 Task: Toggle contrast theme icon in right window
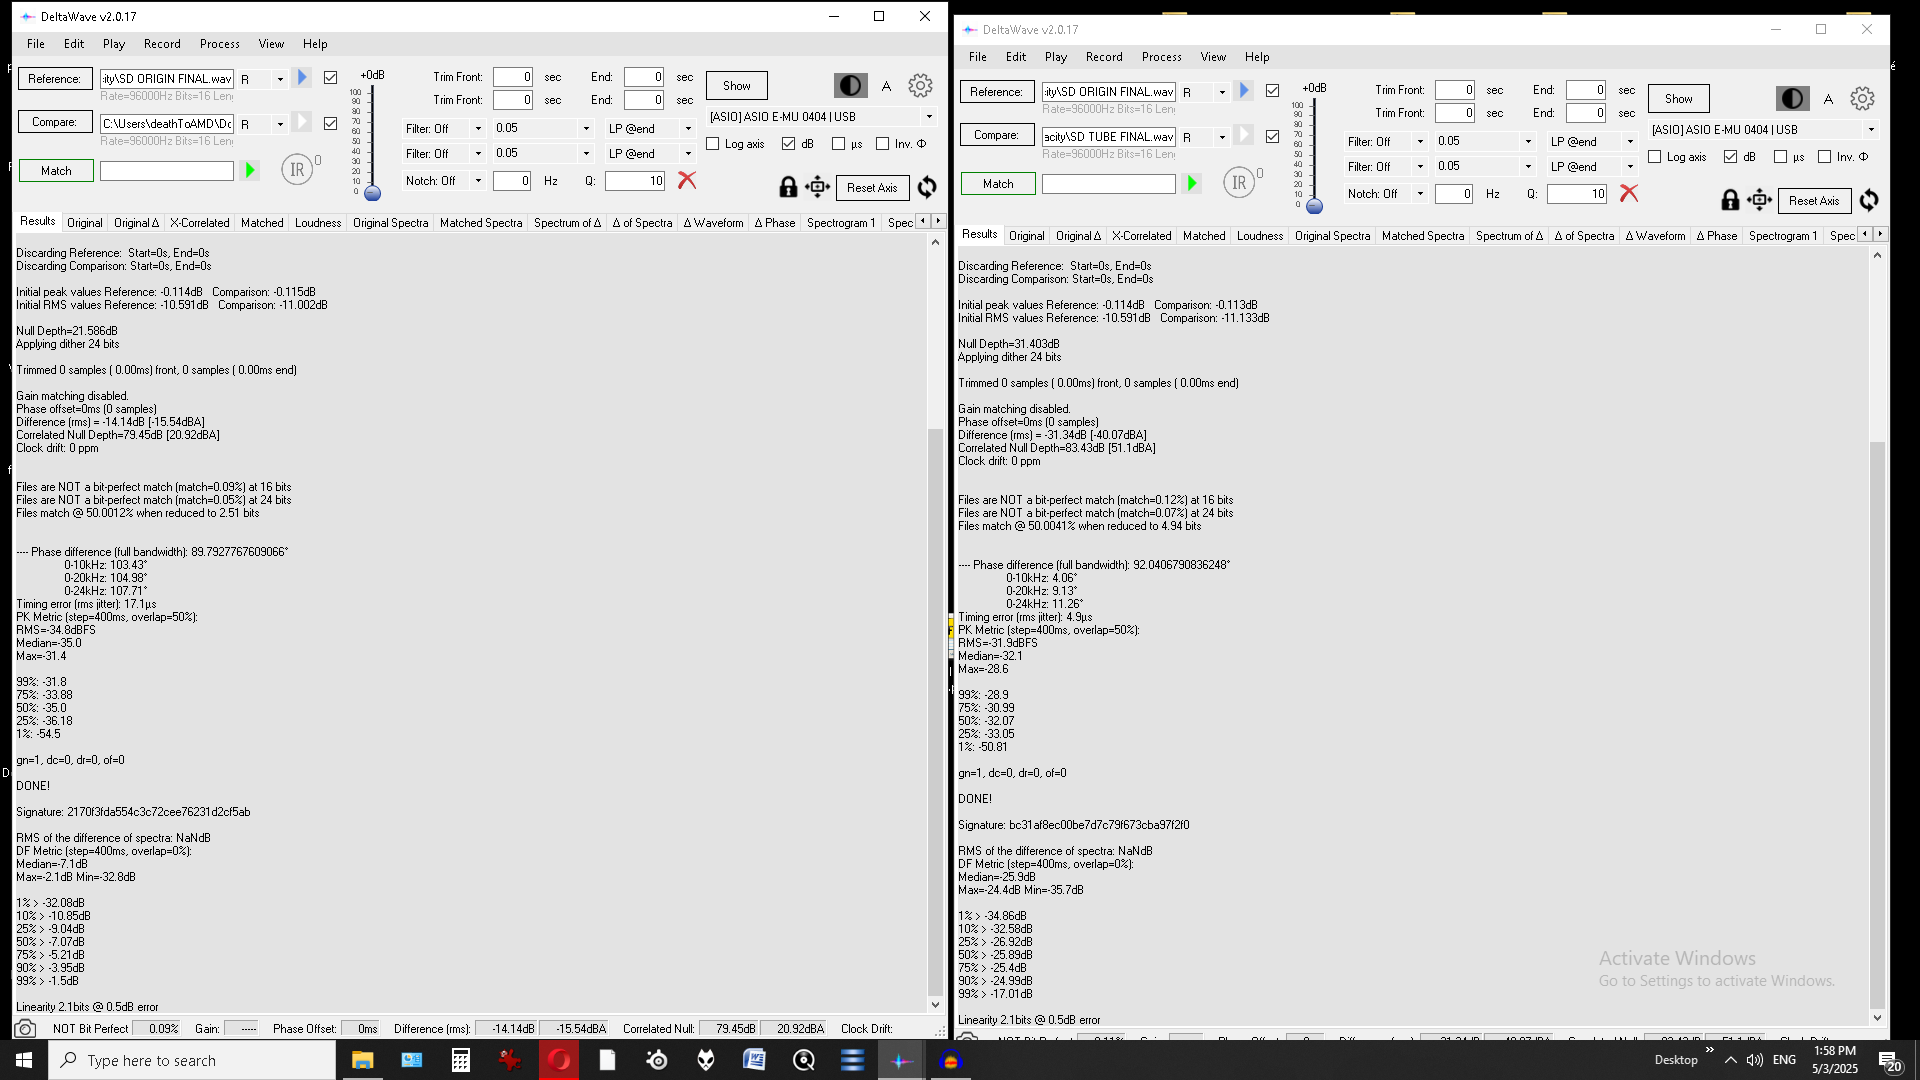[1792, 99]
